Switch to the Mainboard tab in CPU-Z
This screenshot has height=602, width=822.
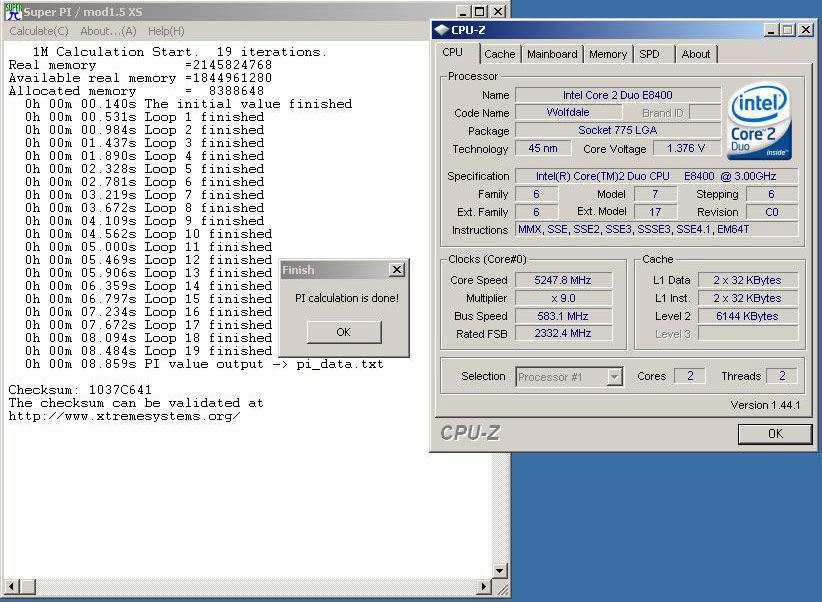(x=552, y=54)
